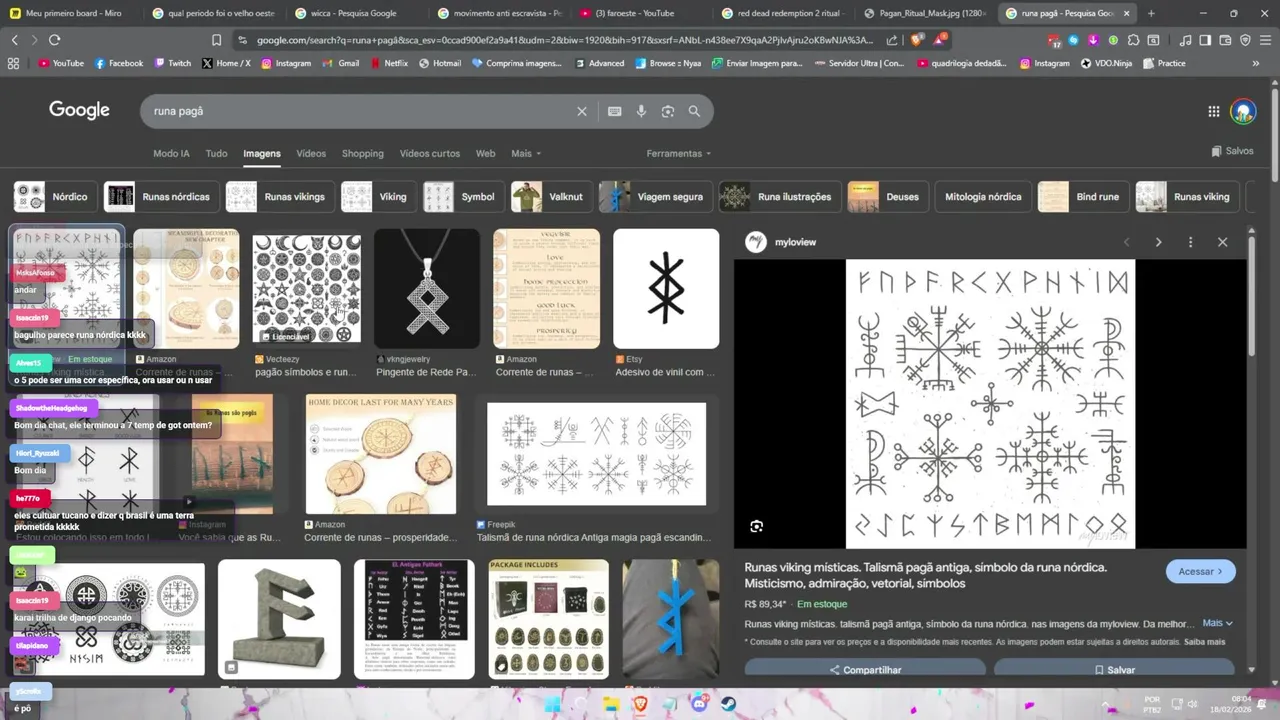Switch to the Web tab
Screen dimensions: 1280x720
[x=485, y=153]
